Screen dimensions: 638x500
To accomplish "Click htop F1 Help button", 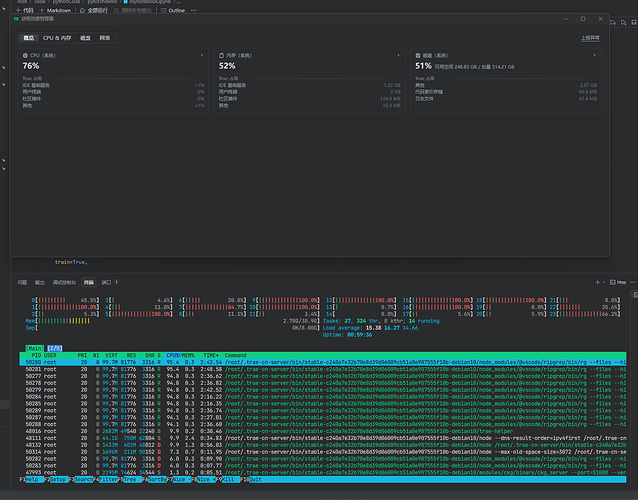I will click(32, 480).
